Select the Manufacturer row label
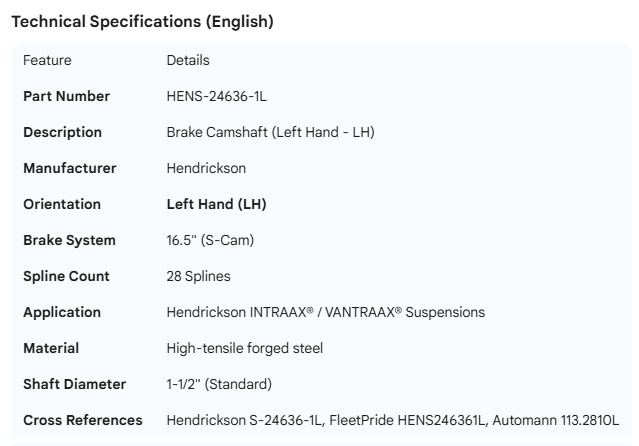Image resolution: width=639 pixels, height=446 pixels. (x=69, y=168)
